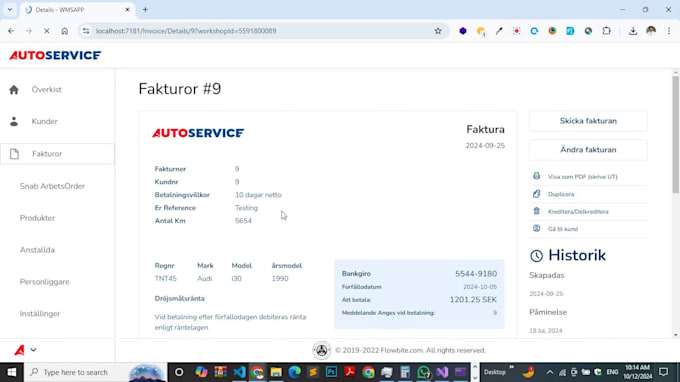Click the red A logo at sidebar bottom
The height and width of the screenshot is (382, 680).
(19, 350)
